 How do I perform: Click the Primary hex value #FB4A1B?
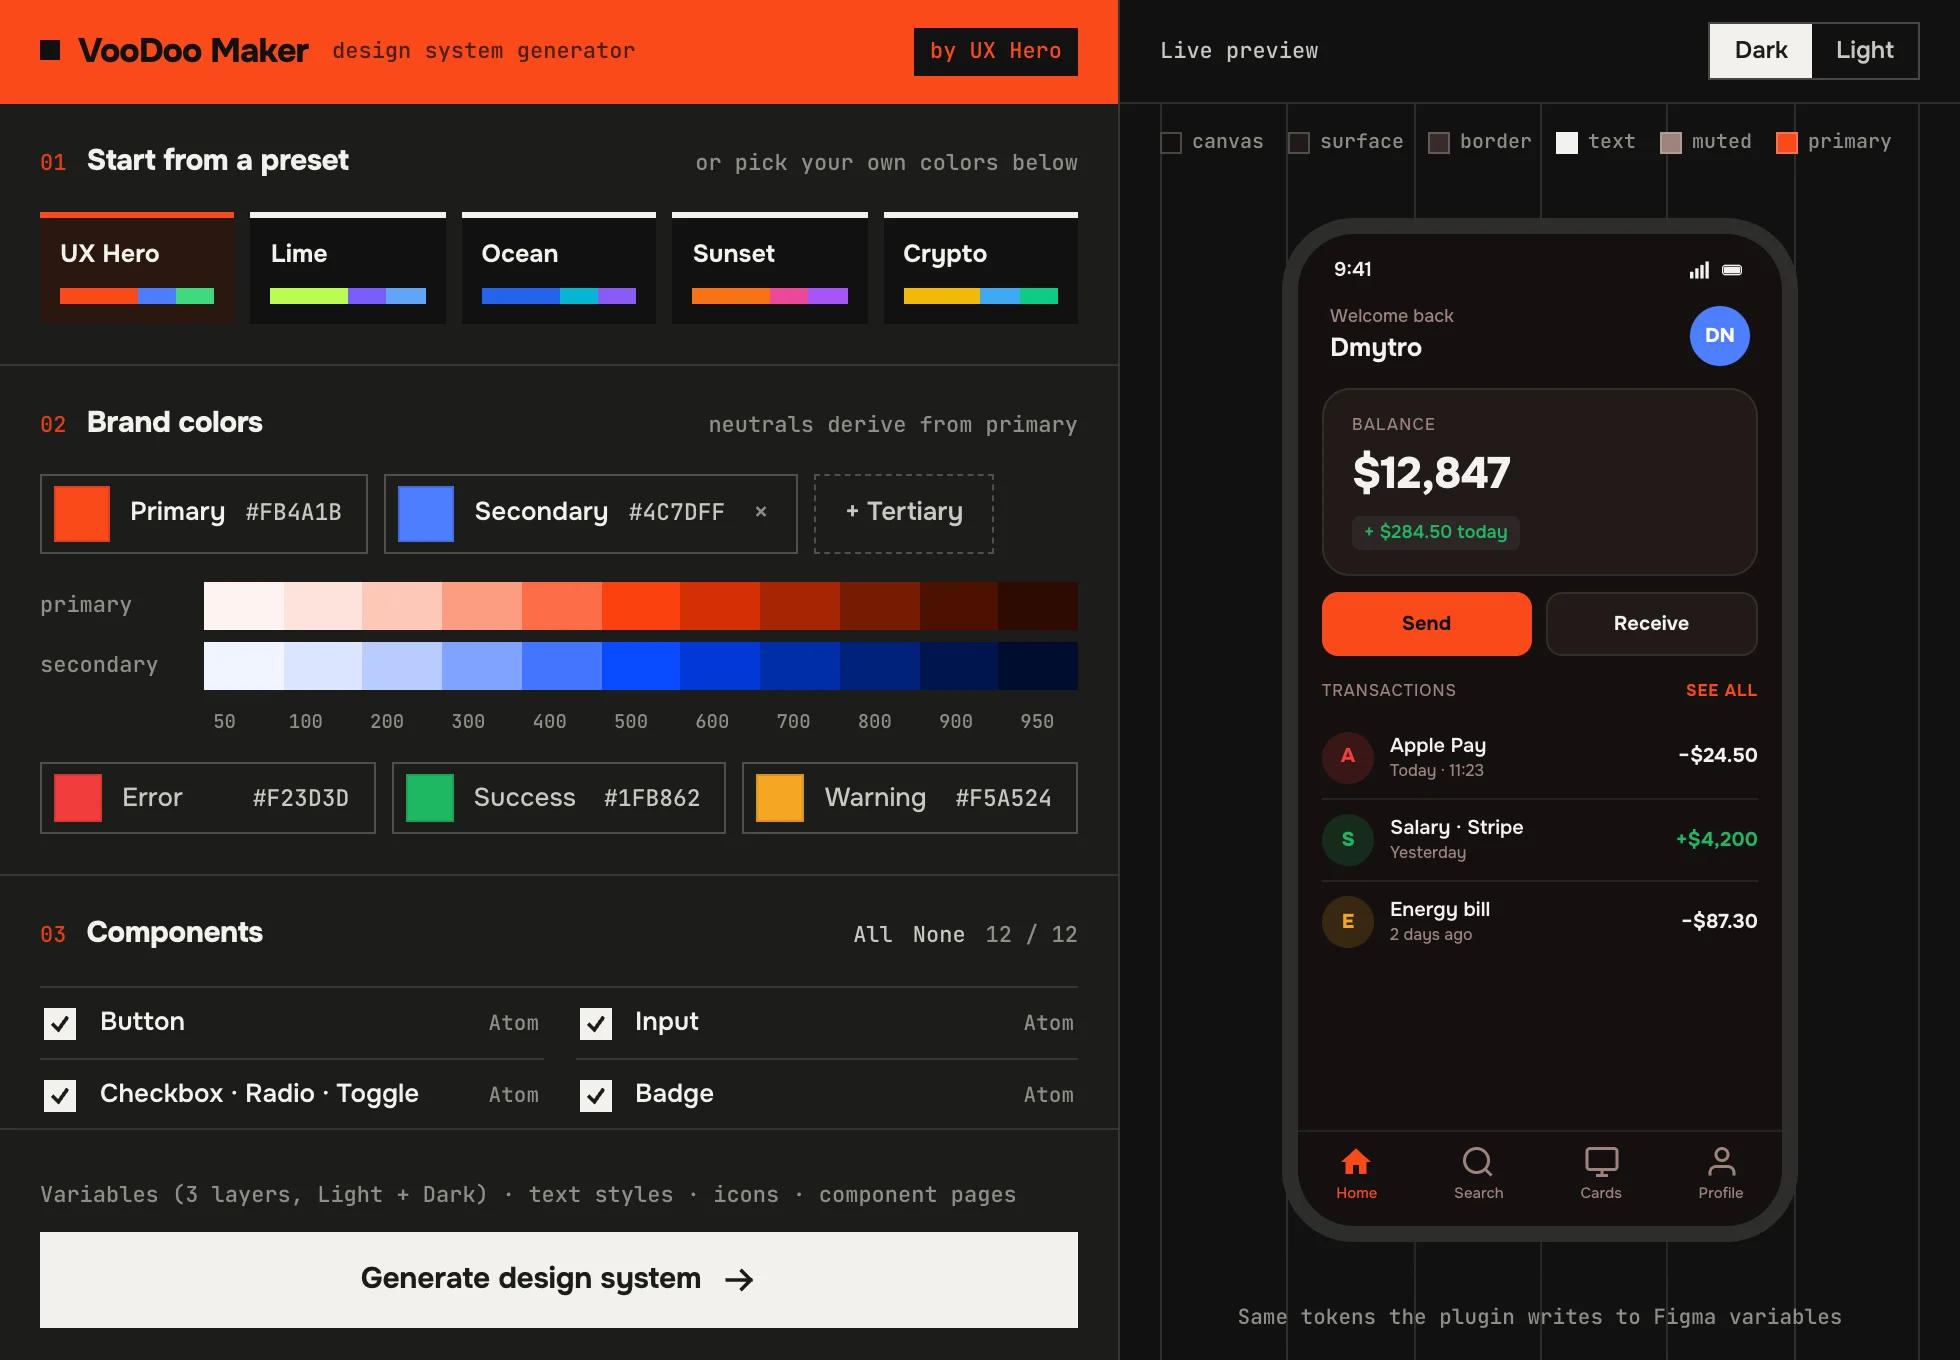click(x=294, y=513)
